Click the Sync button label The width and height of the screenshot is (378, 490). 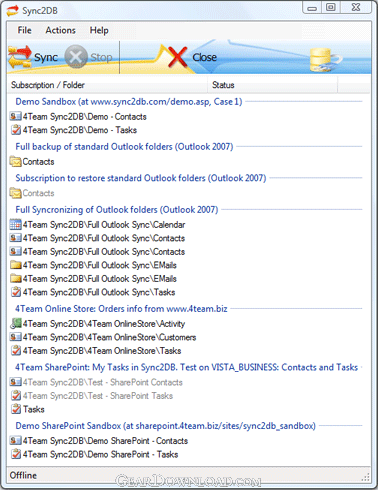[x=46, y=57]
